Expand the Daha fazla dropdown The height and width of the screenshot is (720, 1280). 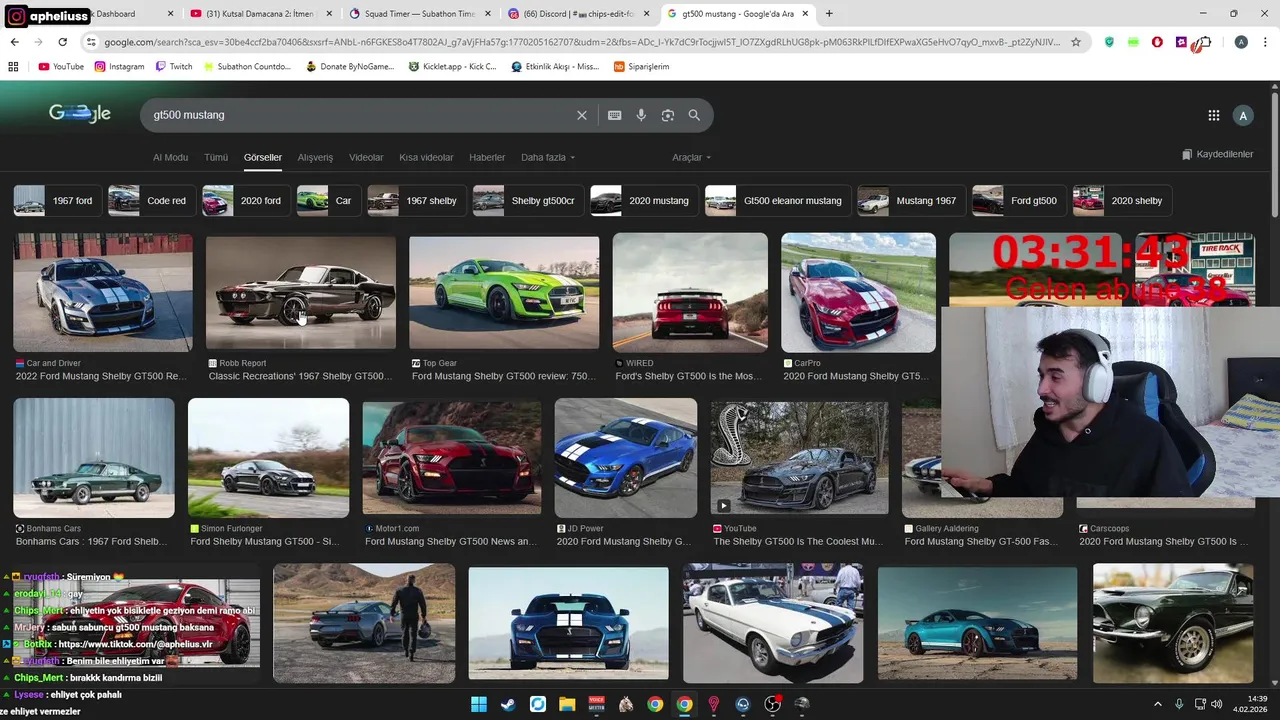point(548,157)
